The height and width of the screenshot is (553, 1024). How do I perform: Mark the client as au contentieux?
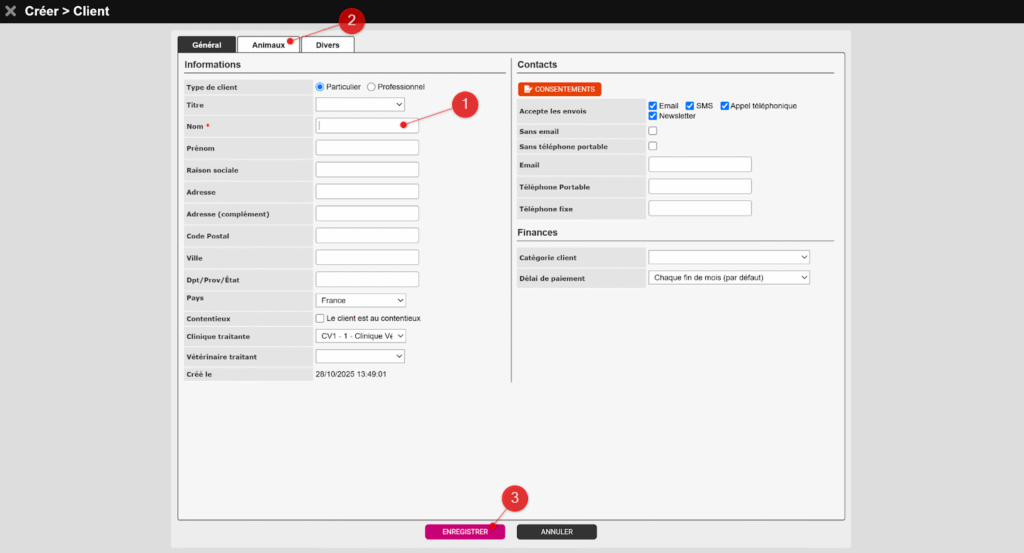coord(321,318)
